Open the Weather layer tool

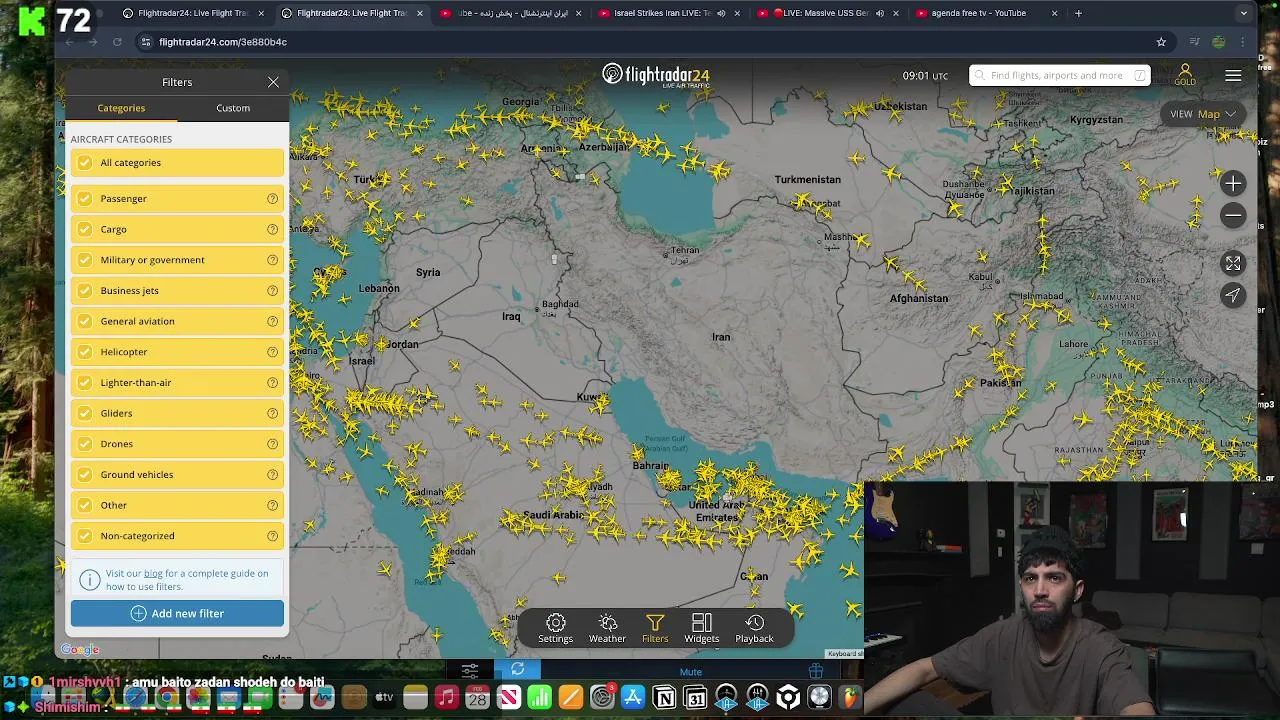(x=607, y=629)
